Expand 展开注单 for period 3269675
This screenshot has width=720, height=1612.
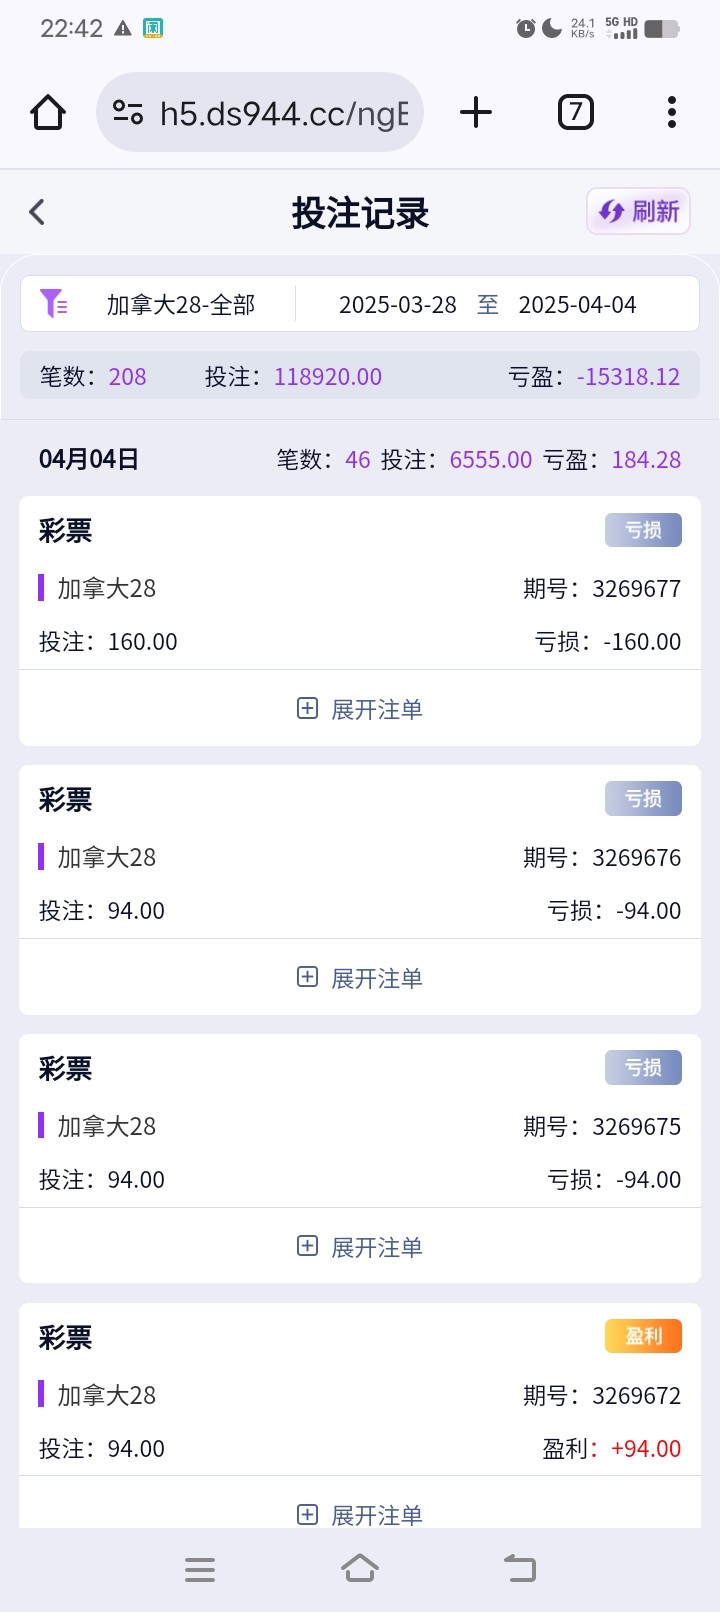coord(360,1247)
